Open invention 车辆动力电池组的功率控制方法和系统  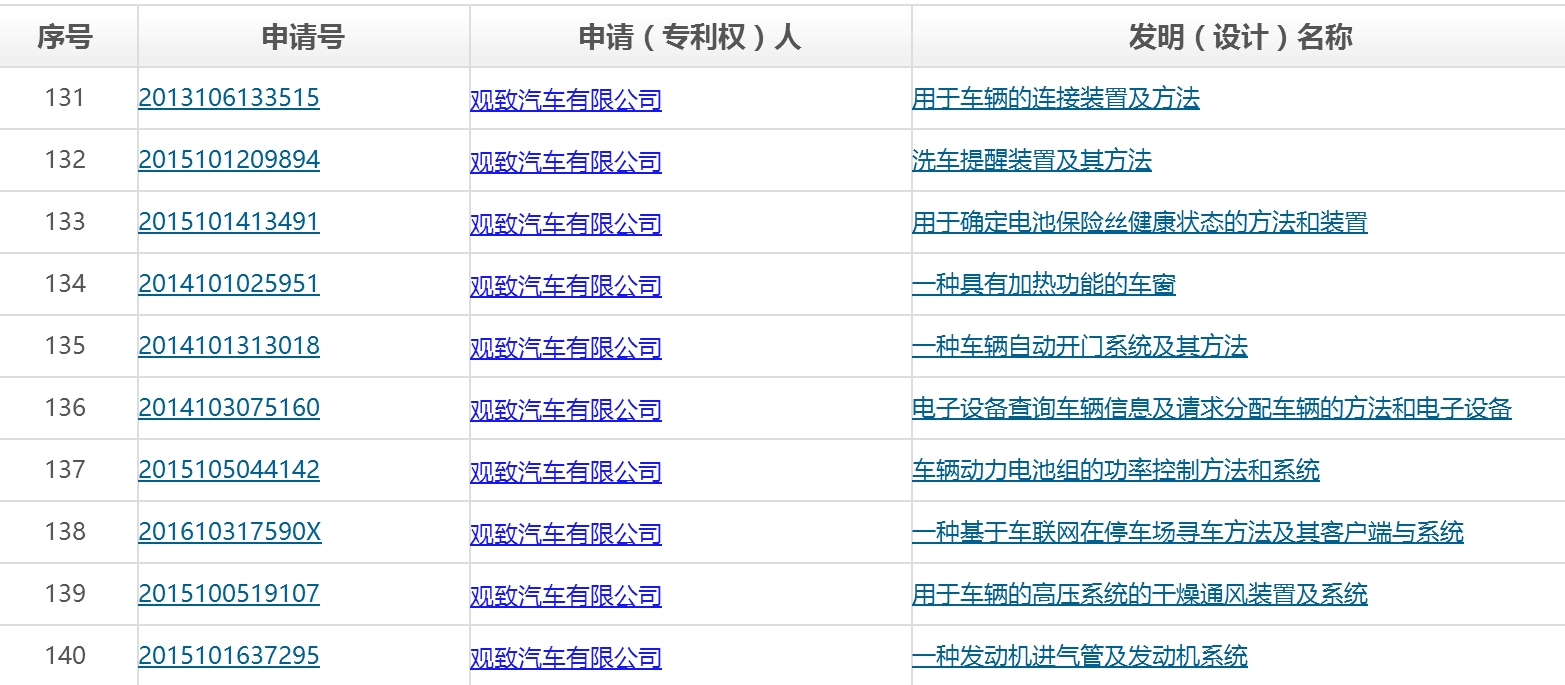(1116, 470)
